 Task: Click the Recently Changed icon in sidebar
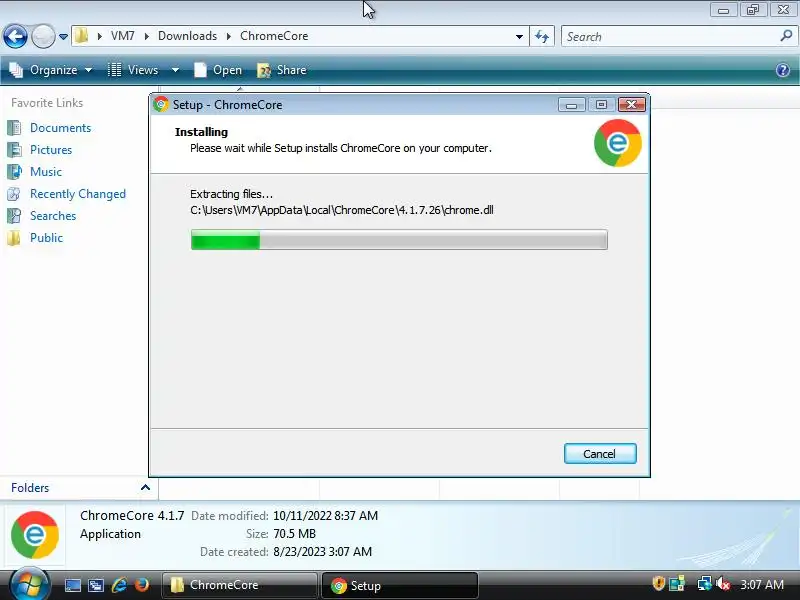(14, 194)
